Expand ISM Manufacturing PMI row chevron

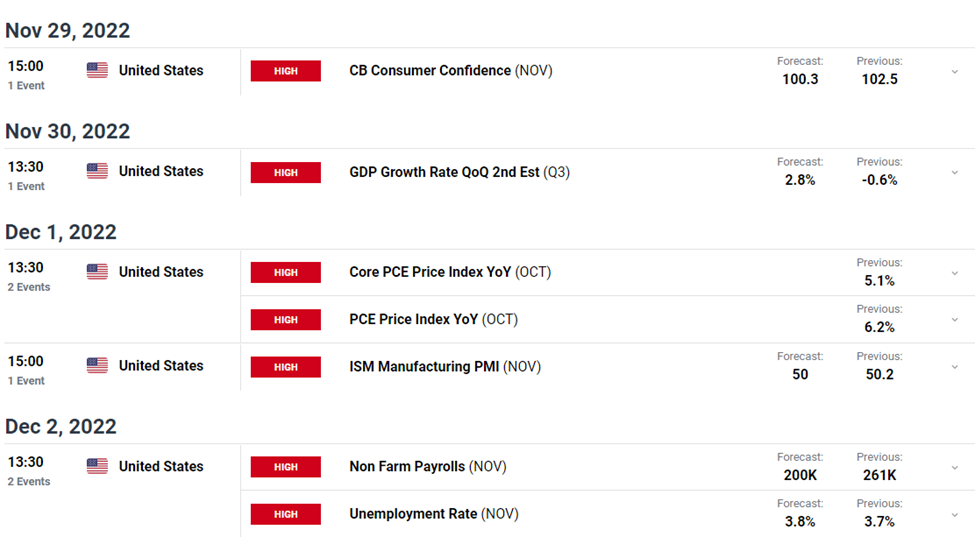954,367
